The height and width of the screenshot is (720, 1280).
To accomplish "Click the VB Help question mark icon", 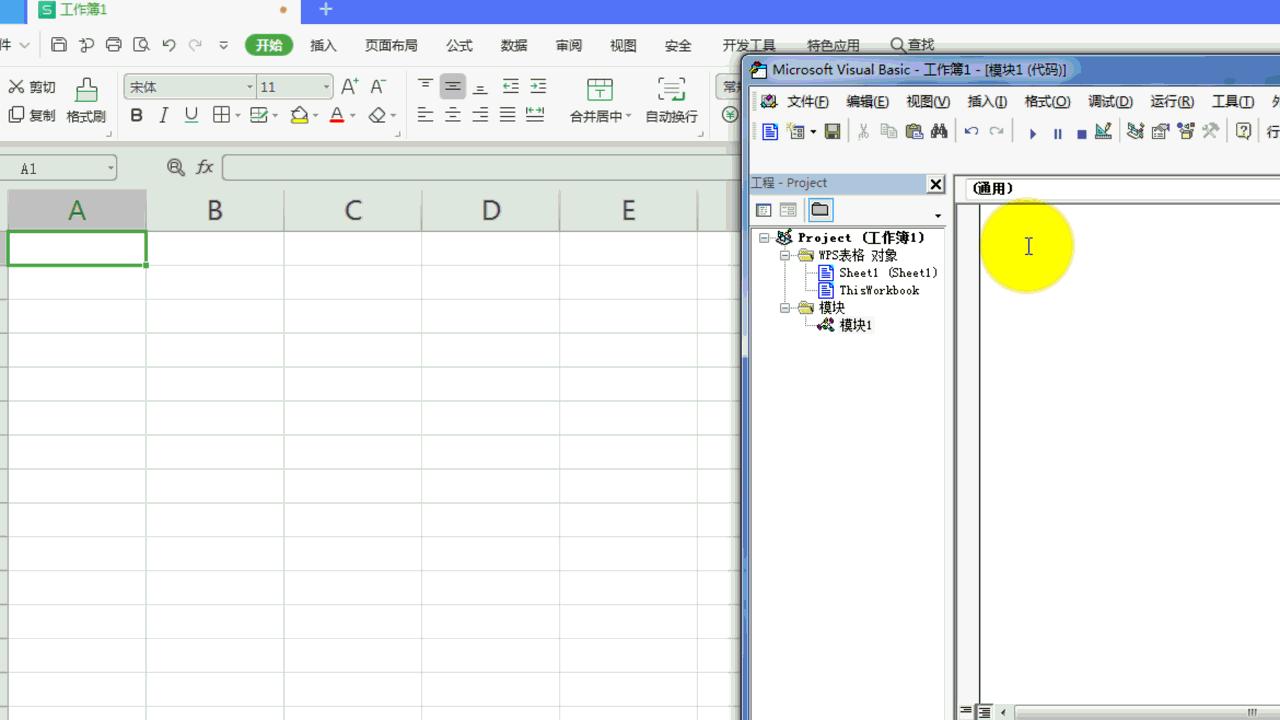I will pos(1243,131).
